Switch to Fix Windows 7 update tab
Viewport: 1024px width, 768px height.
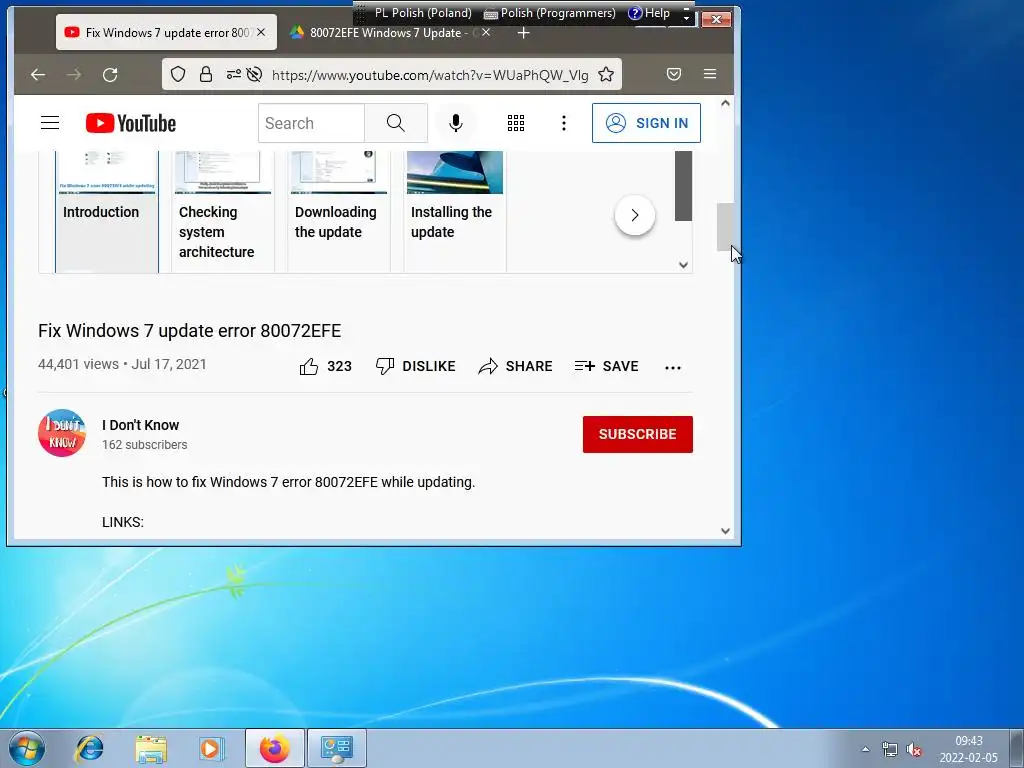coord(167,33)
